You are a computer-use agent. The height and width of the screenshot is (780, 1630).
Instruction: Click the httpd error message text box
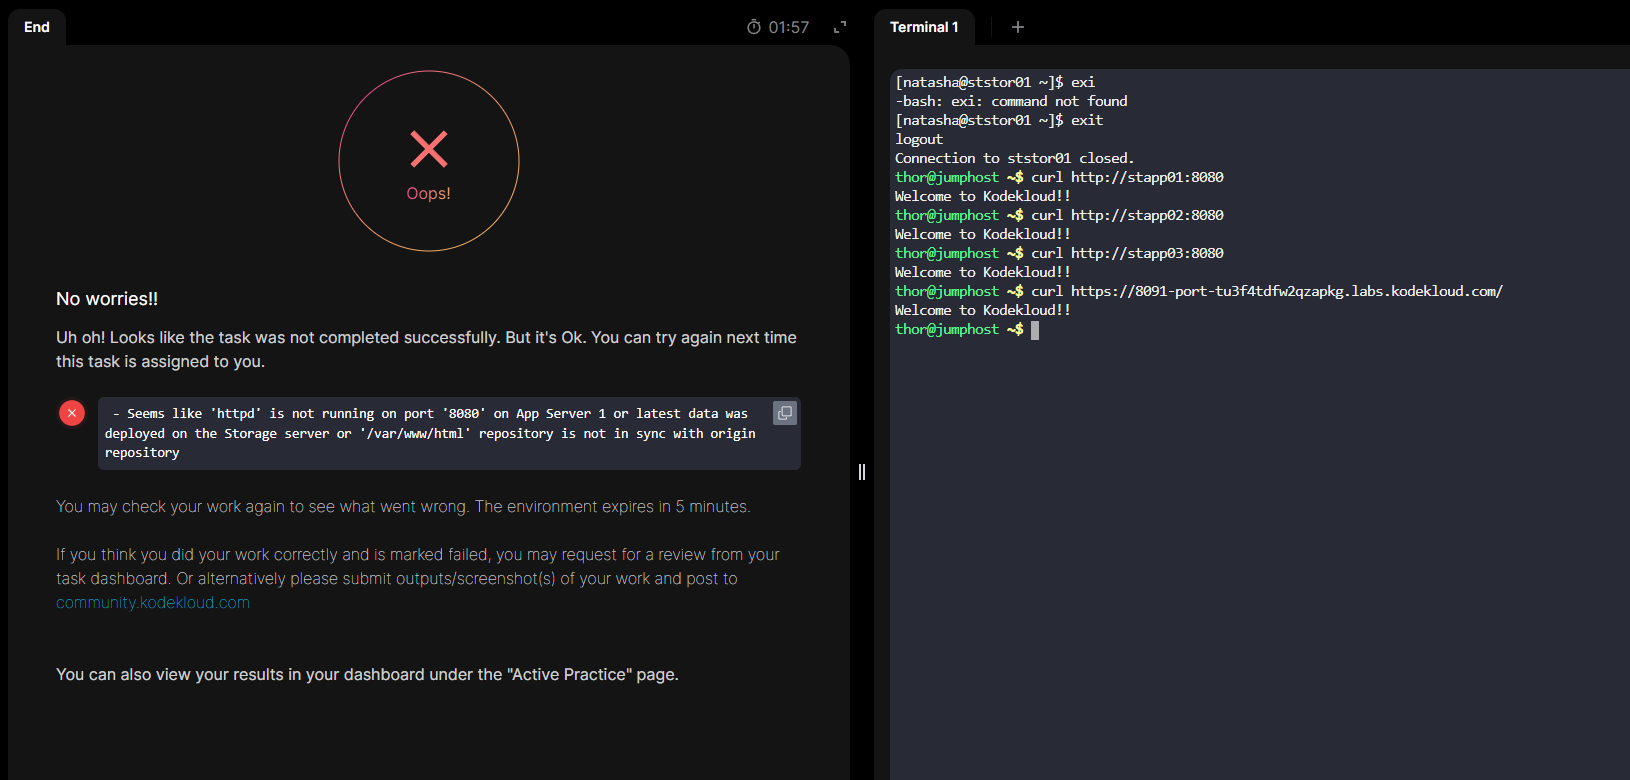point(430,433)
